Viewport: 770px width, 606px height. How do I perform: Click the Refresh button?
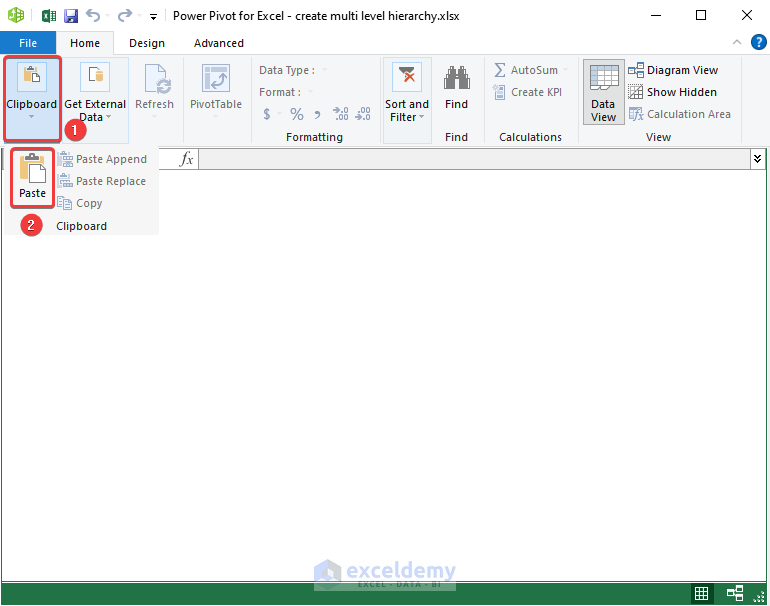pyautogui.click(x=154, y=91)
